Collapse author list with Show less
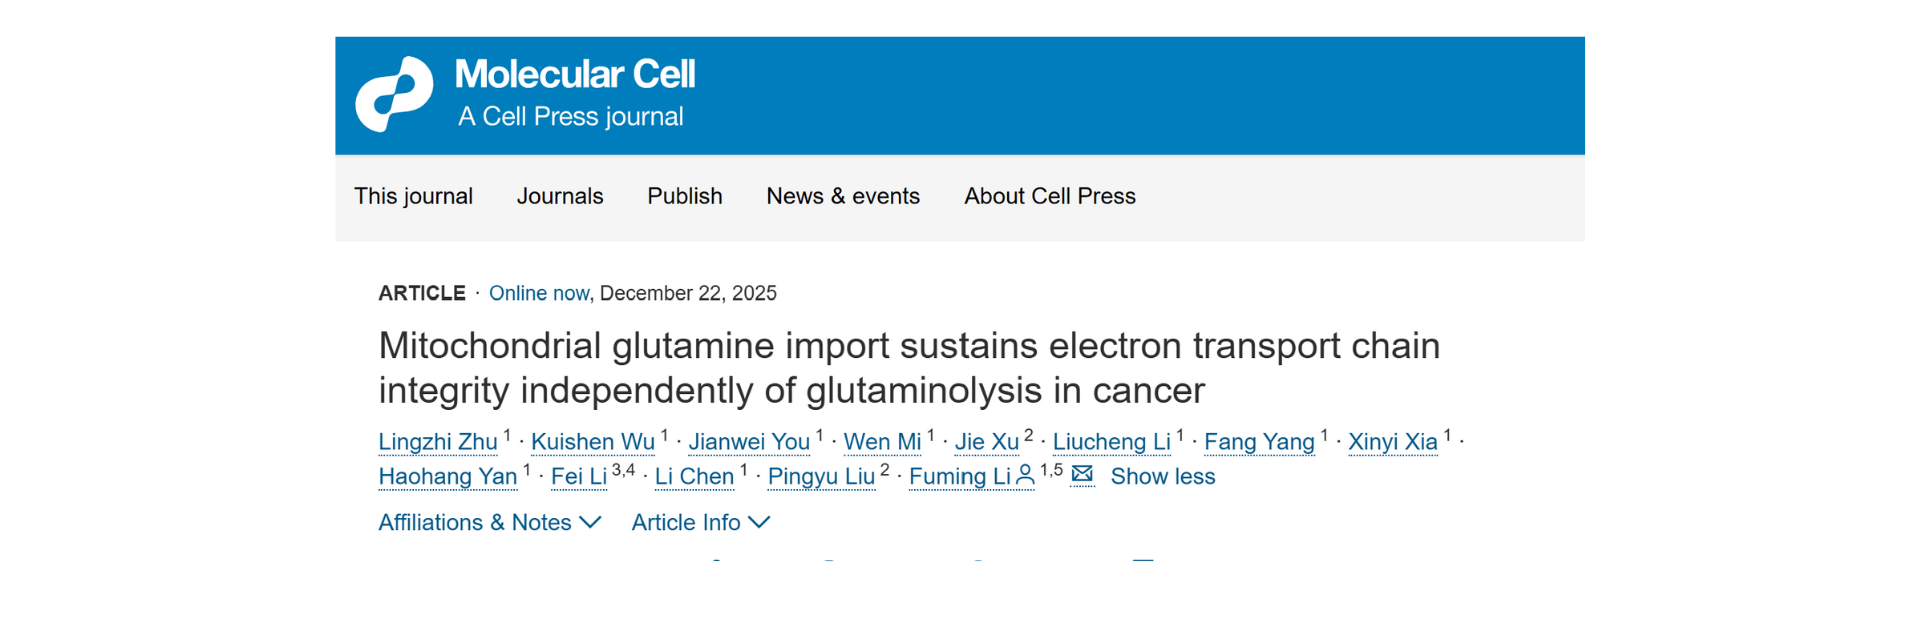The height and width of the screenshot is (624, 1920). click(1162, 476)
